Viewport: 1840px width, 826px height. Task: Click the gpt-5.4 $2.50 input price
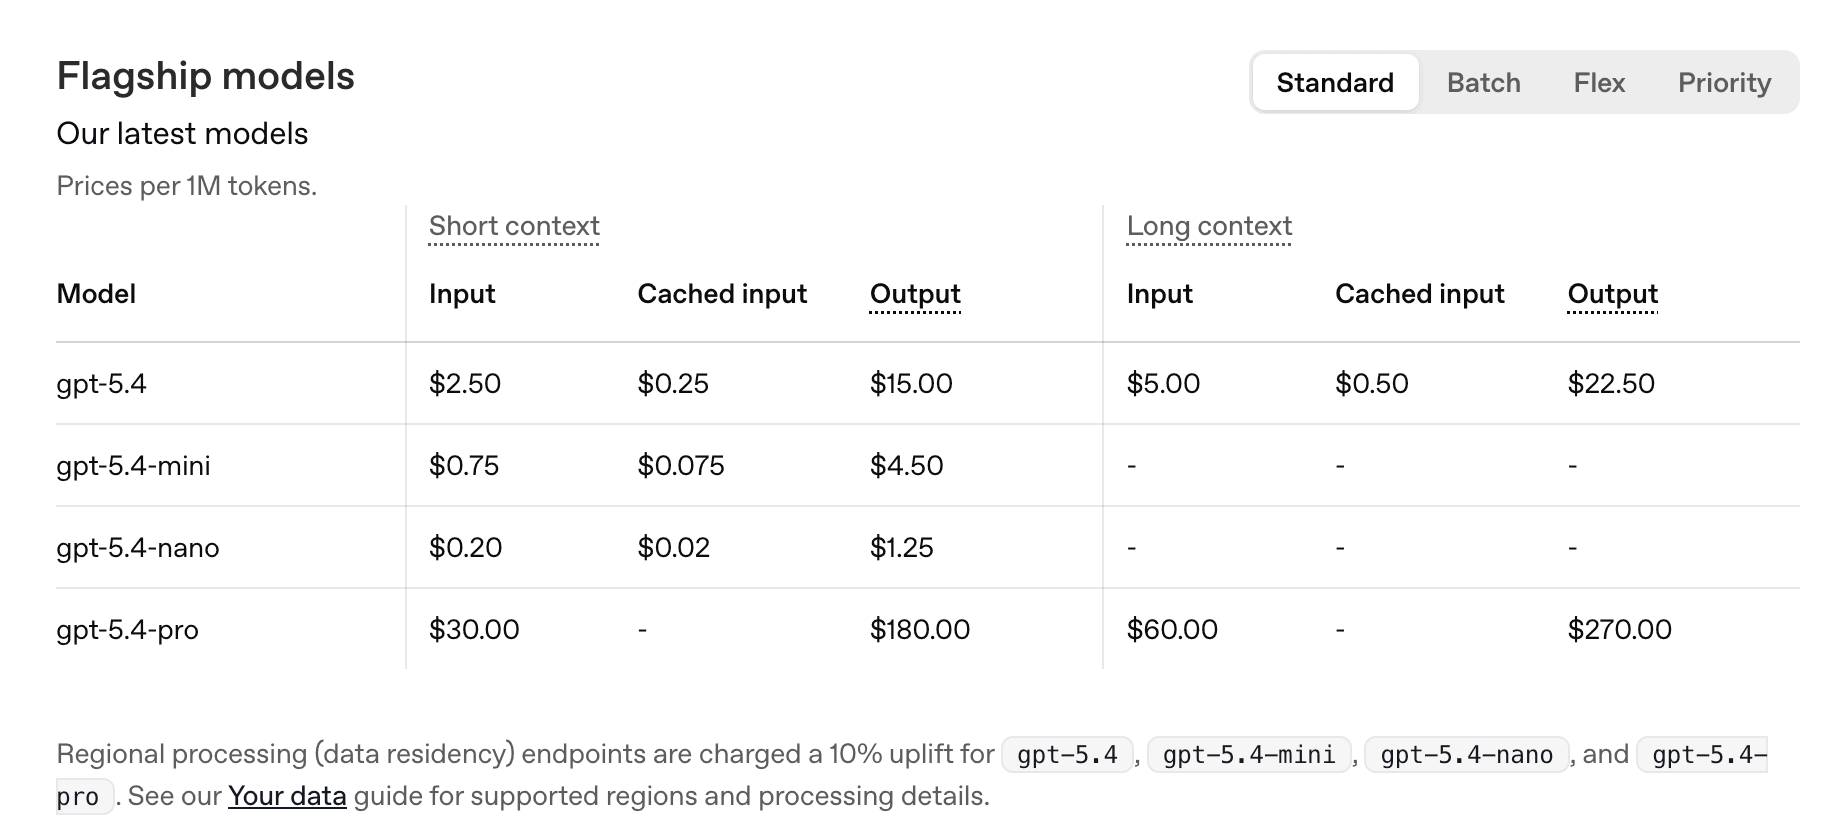pyautogui.click(x=465, y=384)
